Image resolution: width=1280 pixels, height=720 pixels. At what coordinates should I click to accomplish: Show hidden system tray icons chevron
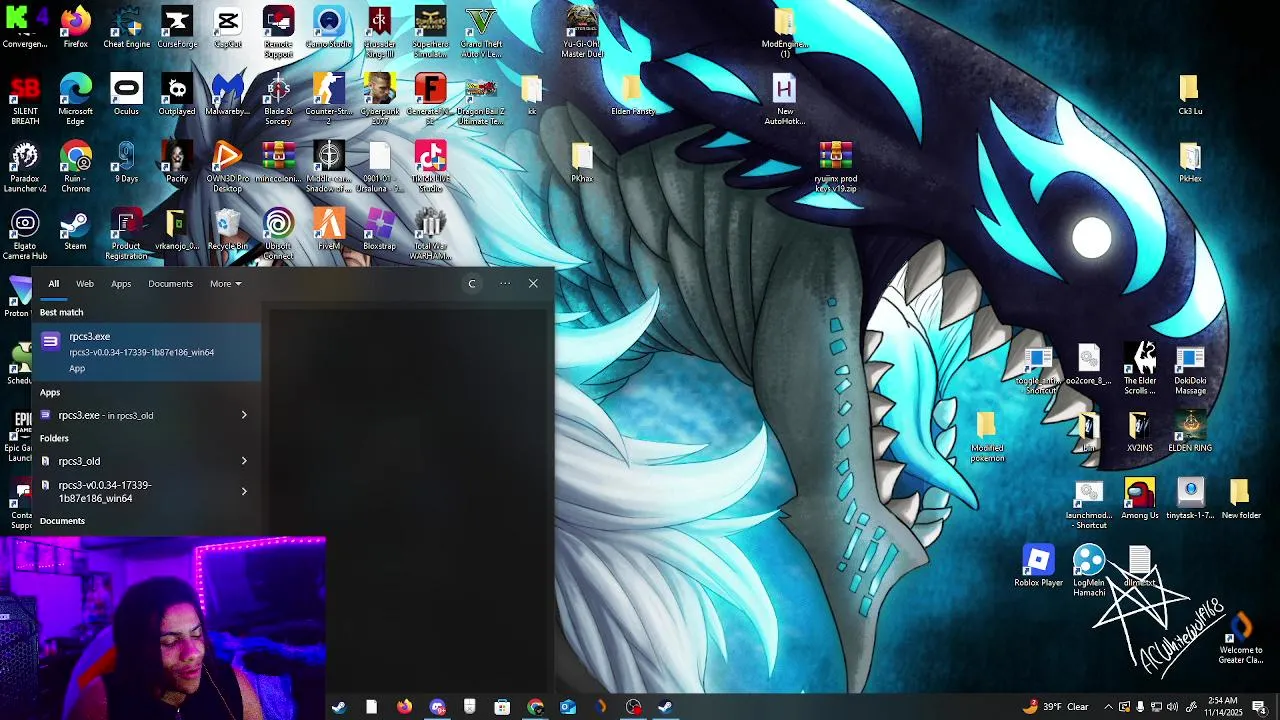[x=1108, y=707]
